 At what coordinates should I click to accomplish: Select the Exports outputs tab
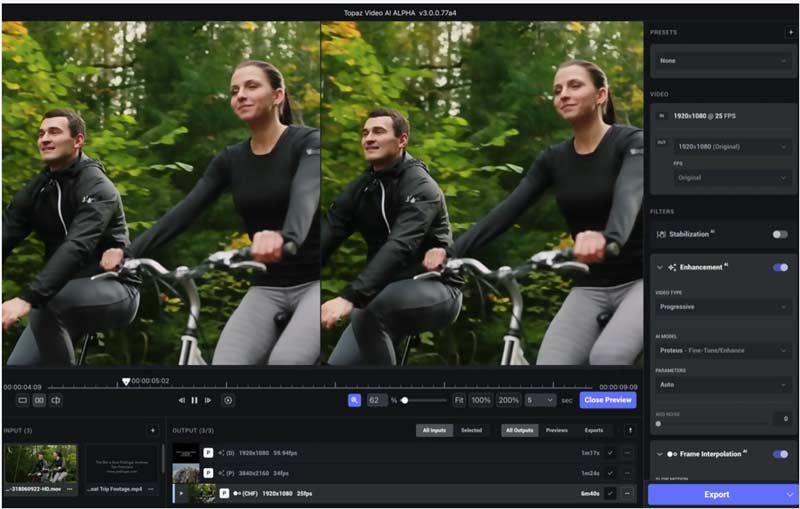pos(593,430)
